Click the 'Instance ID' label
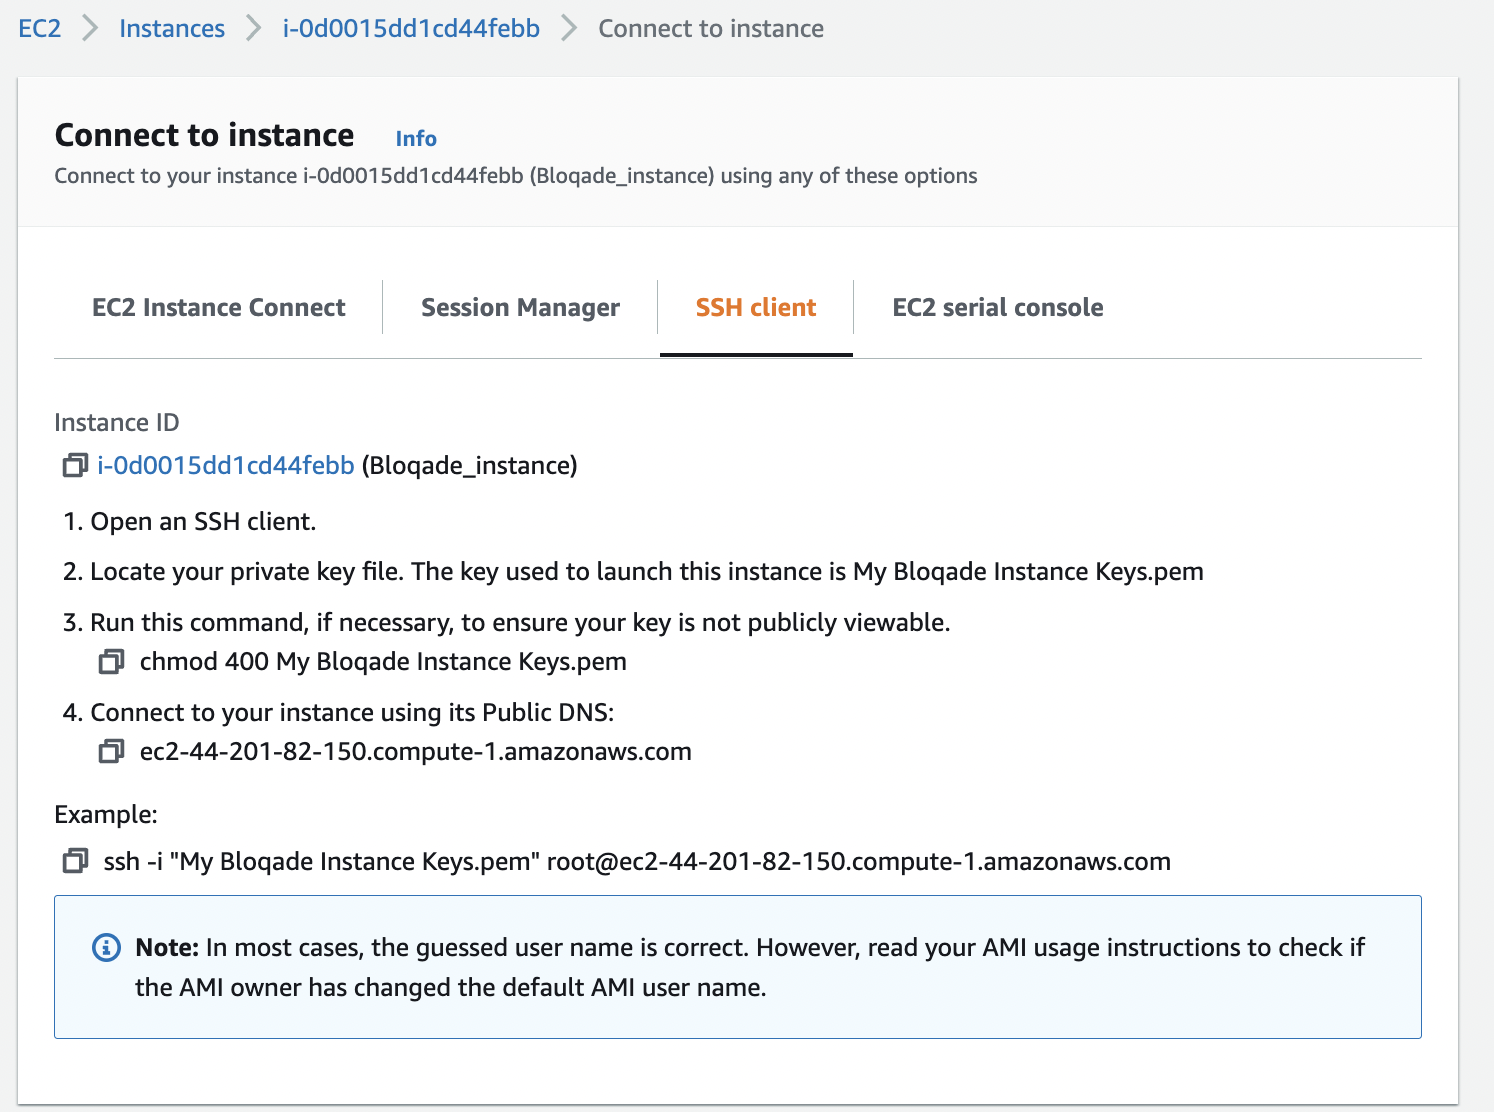 (x=117, y=423)
